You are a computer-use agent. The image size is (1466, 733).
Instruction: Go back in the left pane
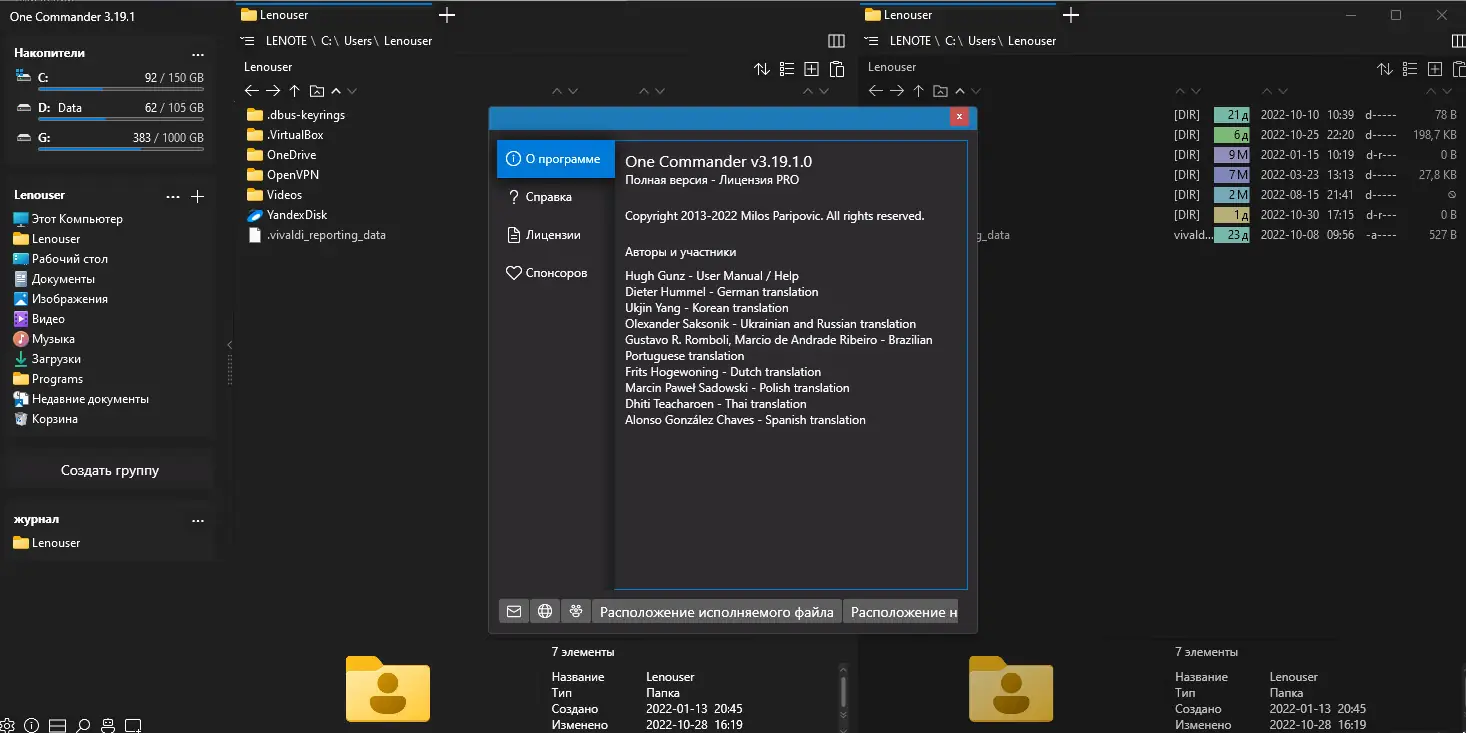[252, 91]
